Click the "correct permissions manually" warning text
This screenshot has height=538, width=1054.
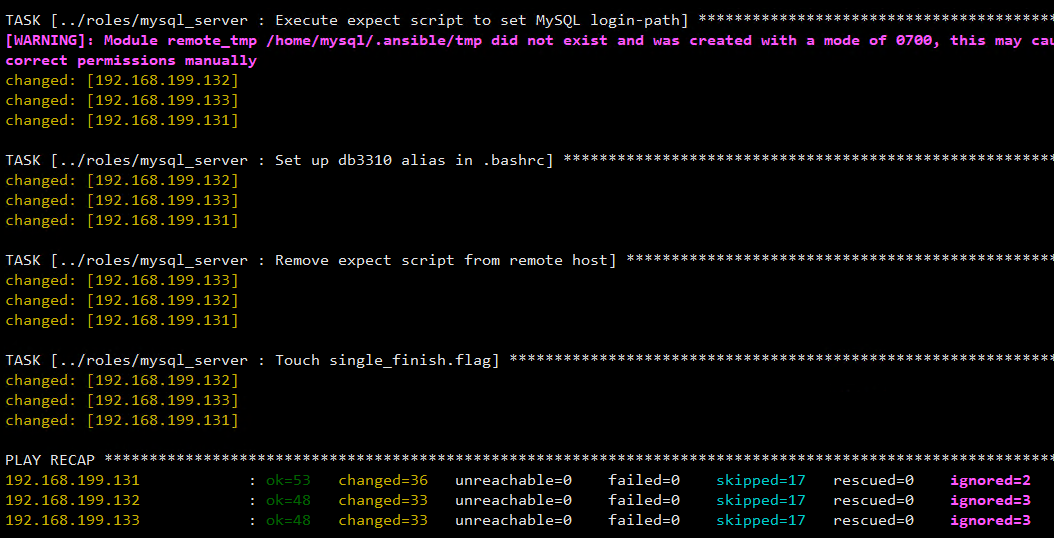[131, 60]
